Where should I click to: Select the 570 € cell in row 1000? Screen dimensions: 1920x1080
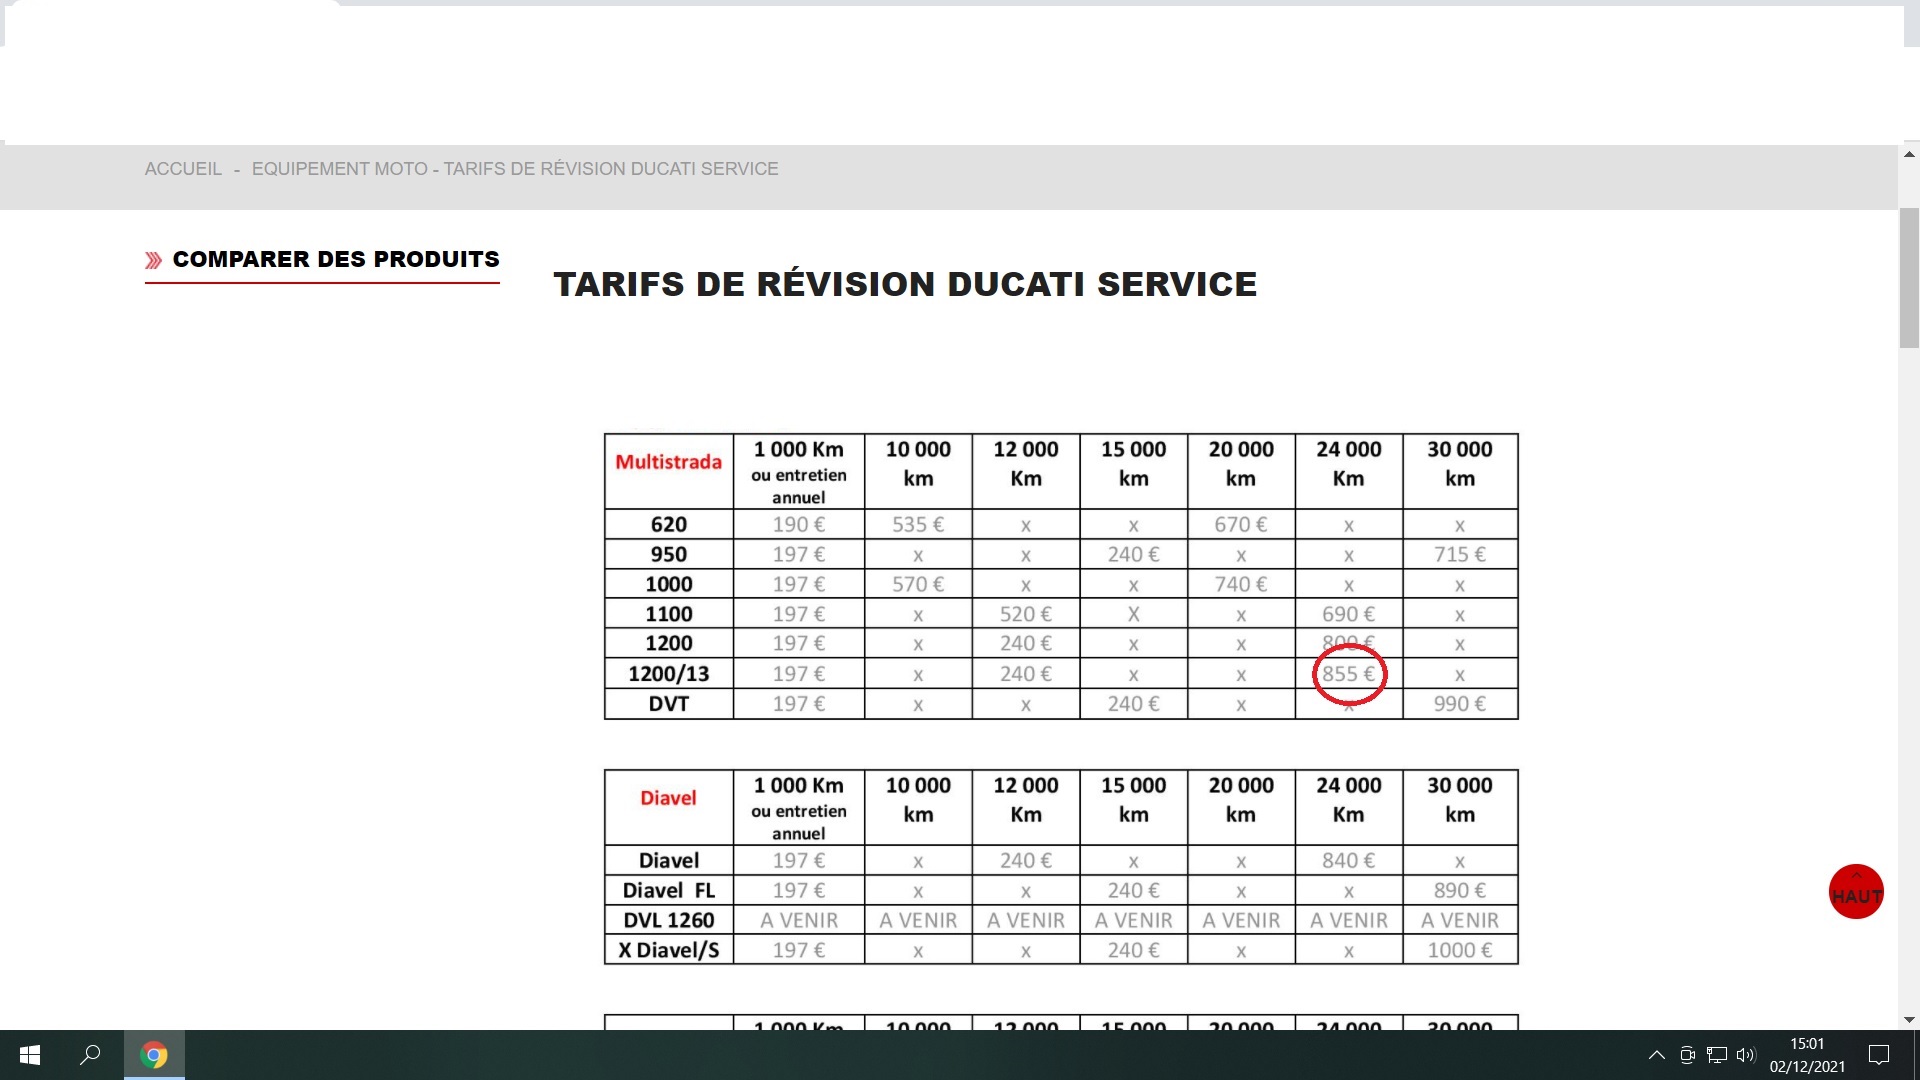pos(918,584)
